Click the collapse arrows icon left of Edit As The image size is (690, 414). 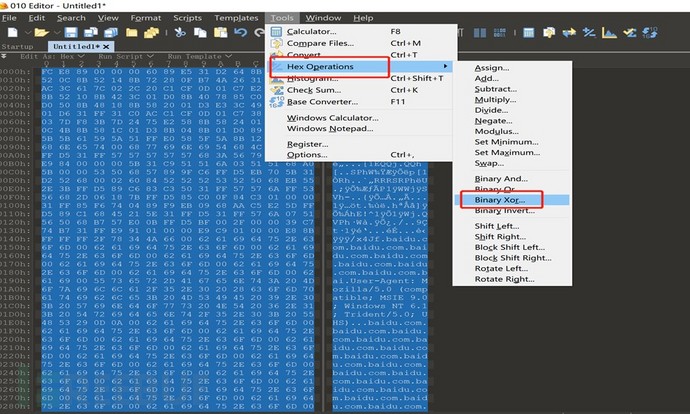pyautogui.click(x=4, y=56)
